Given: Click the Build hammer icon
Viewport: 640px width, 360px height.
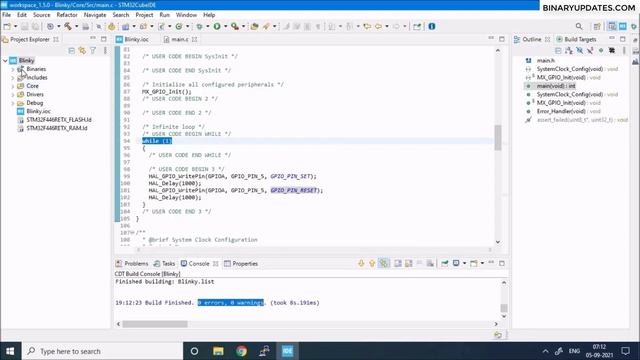Looking at the screenshot, I should coord(68,27).
